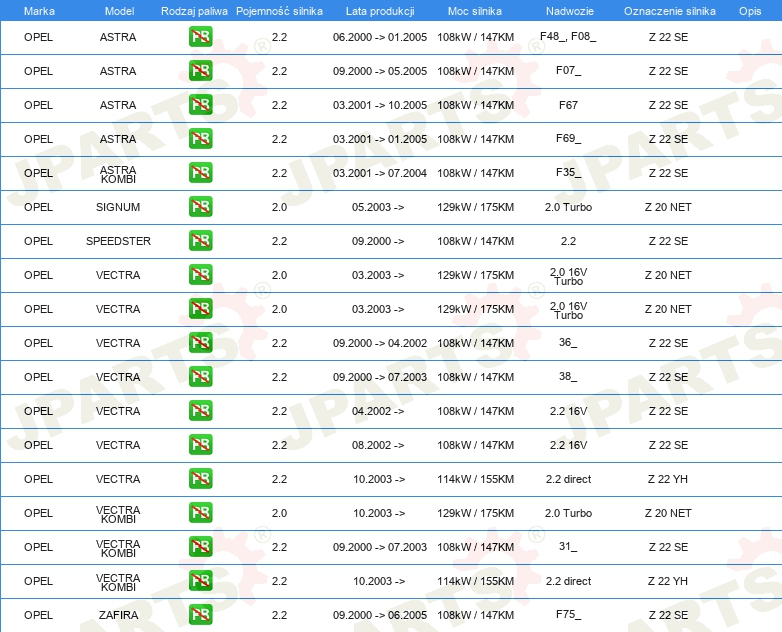Click 2.0 Turbo body in SIGNUM row

(x=569, y=207)
